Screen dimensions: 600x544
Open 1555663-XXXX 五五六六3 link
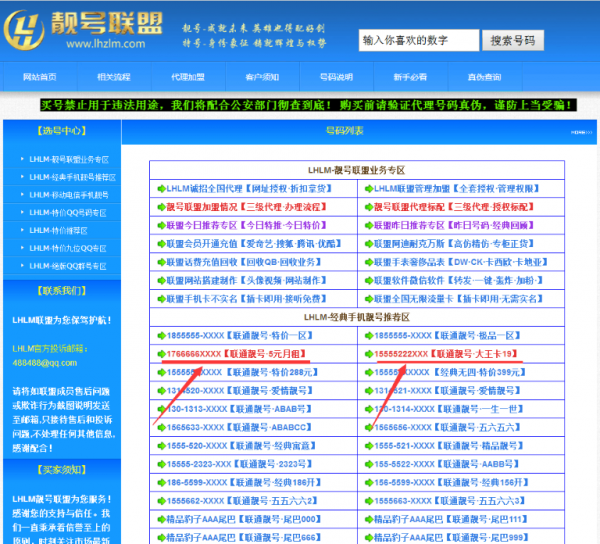[450, 501]
